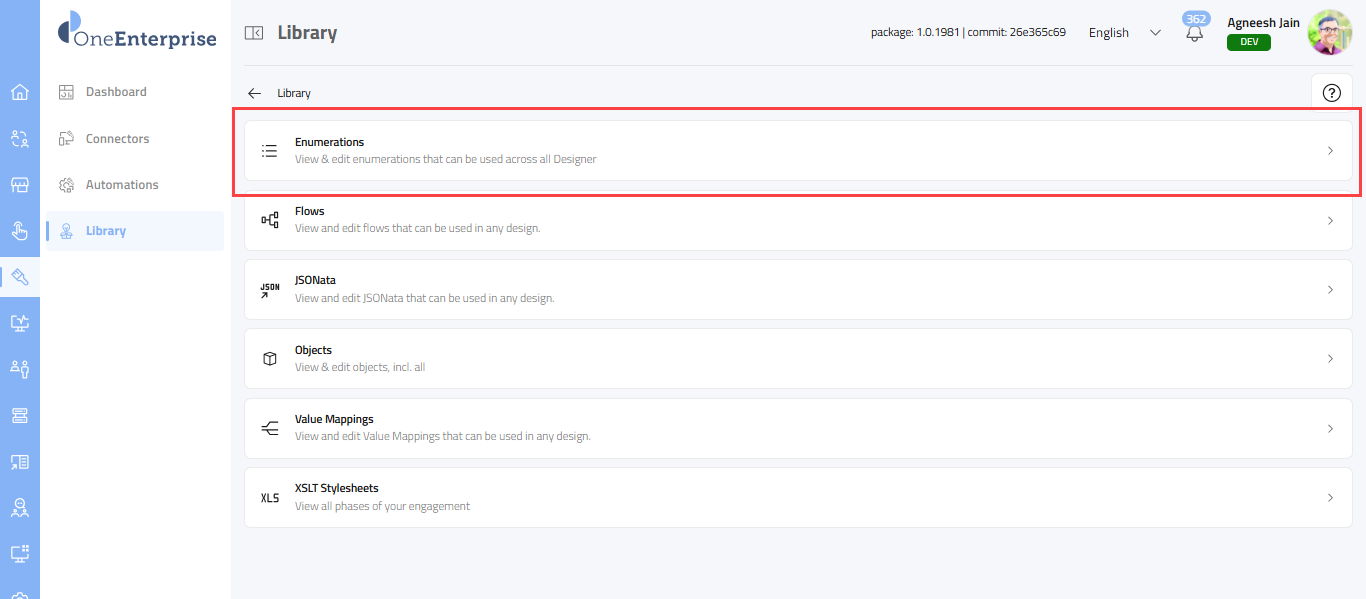Select the touch pointer icon in rail
This screenshot has height=599, width=1366.
(19, 231)
